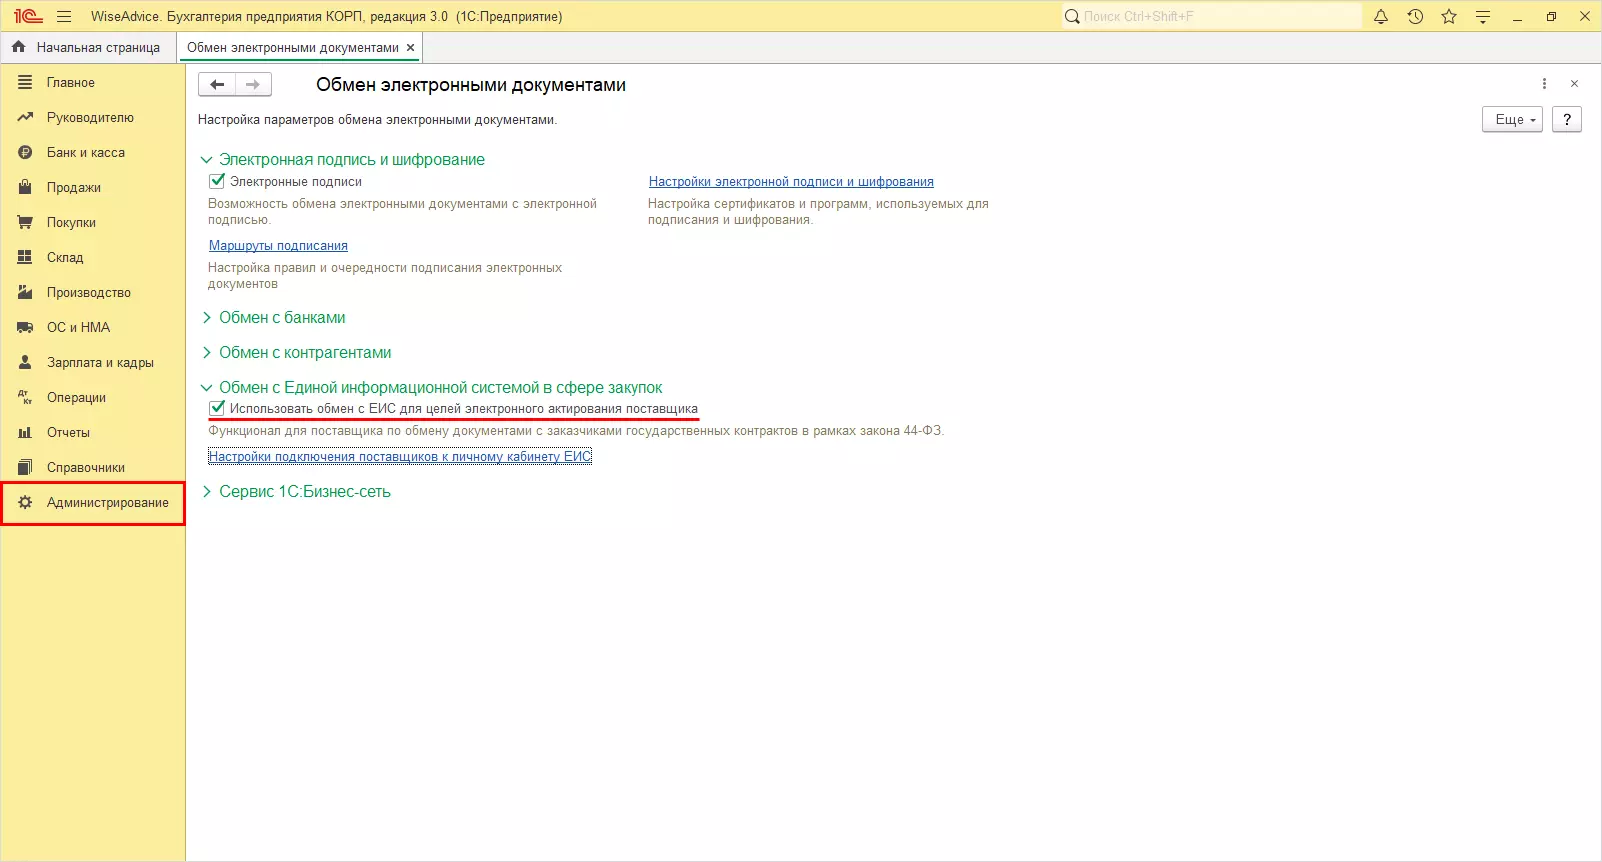Switch to the Начальная страница tab
Image resolution: width=1602 pixels, height=862 pixels.
pos(88,47)
